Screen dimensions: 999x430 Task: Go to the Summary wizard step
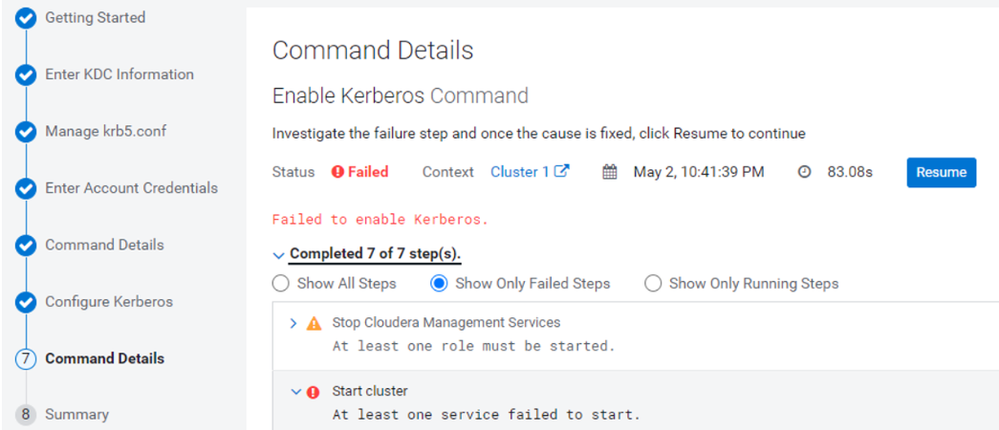pos(76,415)
